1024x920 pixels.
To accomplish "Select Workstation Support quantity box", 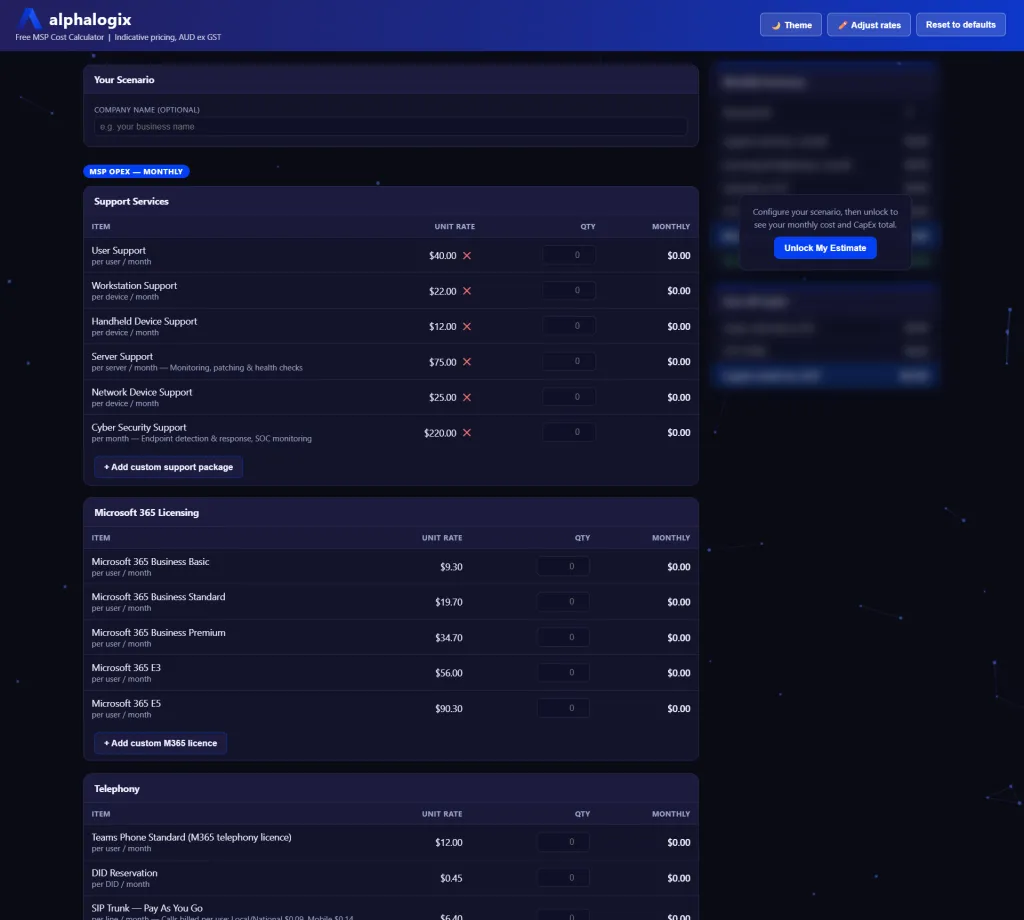I will [x=569, y=291].
